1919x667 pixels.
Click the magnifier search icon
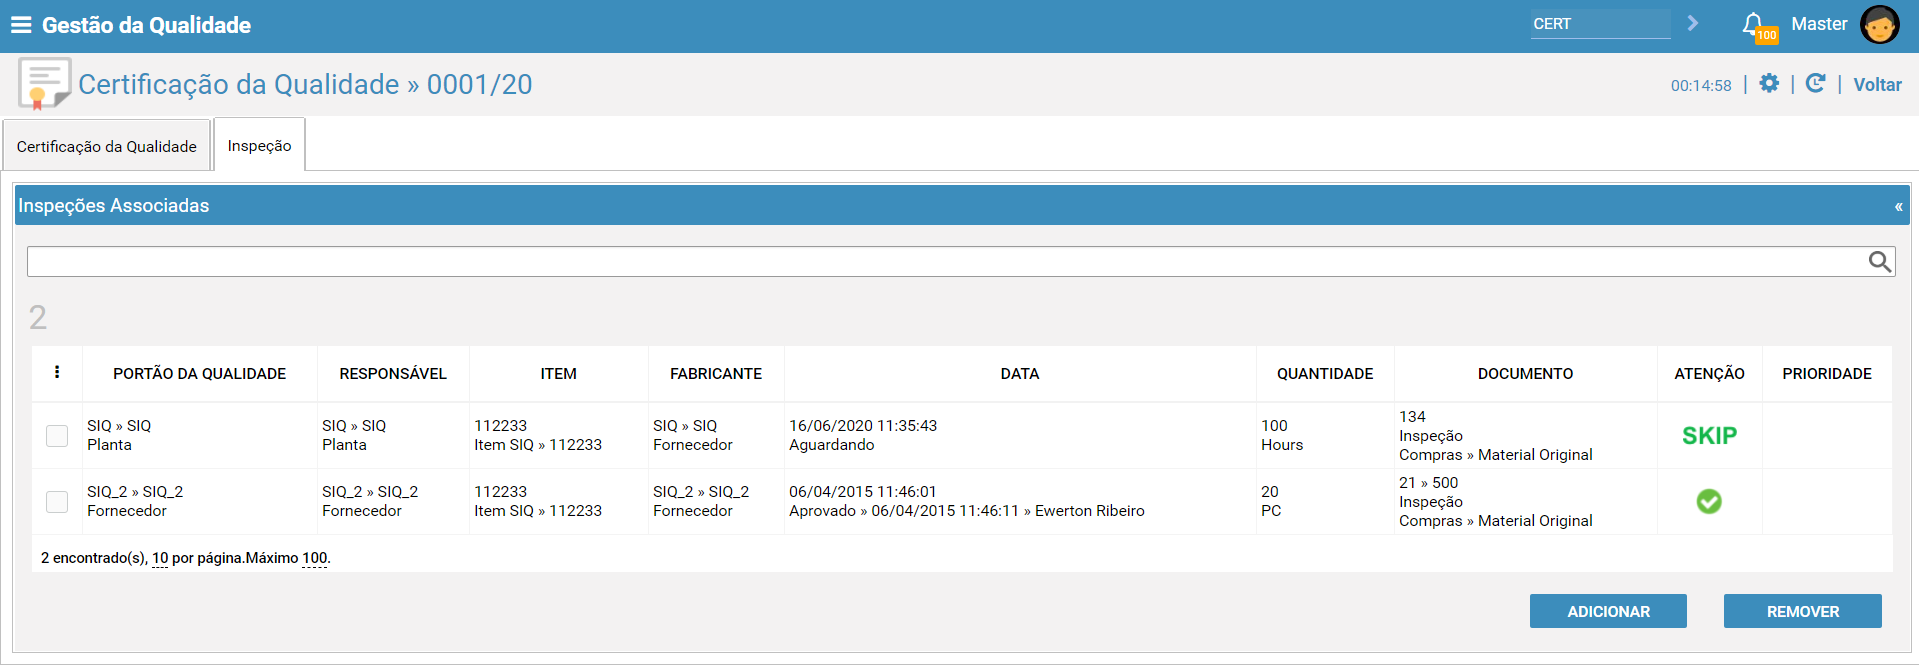pyautogui.click(x=1879, y=261)
